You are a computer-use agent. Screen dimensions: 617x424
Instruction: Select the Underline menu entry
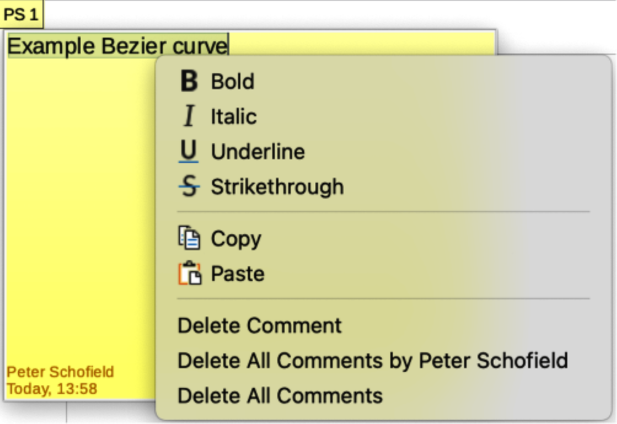click(x=257, y=152)
